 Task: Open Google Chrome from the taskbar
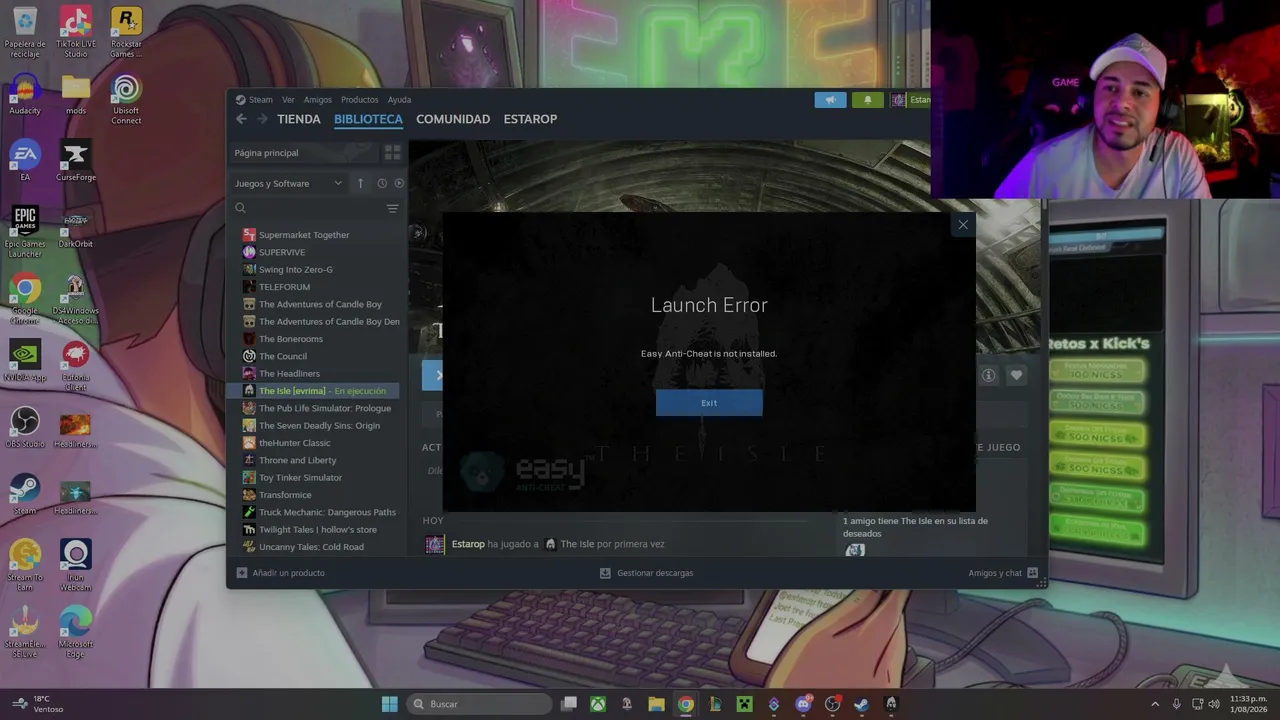686,704
